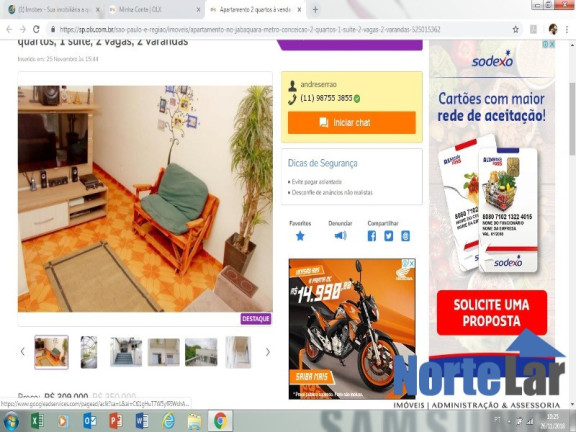This screenshot has width=576, height=432.
Task: Switch to Minha Conta | OLX tab
Action: pyautogui.click(x=154, y=10)
